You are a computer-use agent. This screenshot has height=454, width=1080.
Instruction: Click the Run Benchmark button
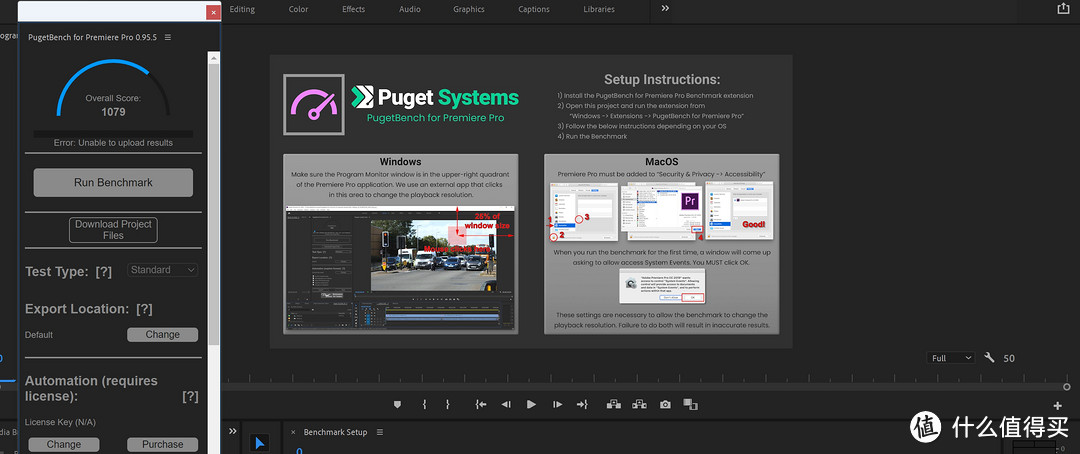(x=113, y=183)
